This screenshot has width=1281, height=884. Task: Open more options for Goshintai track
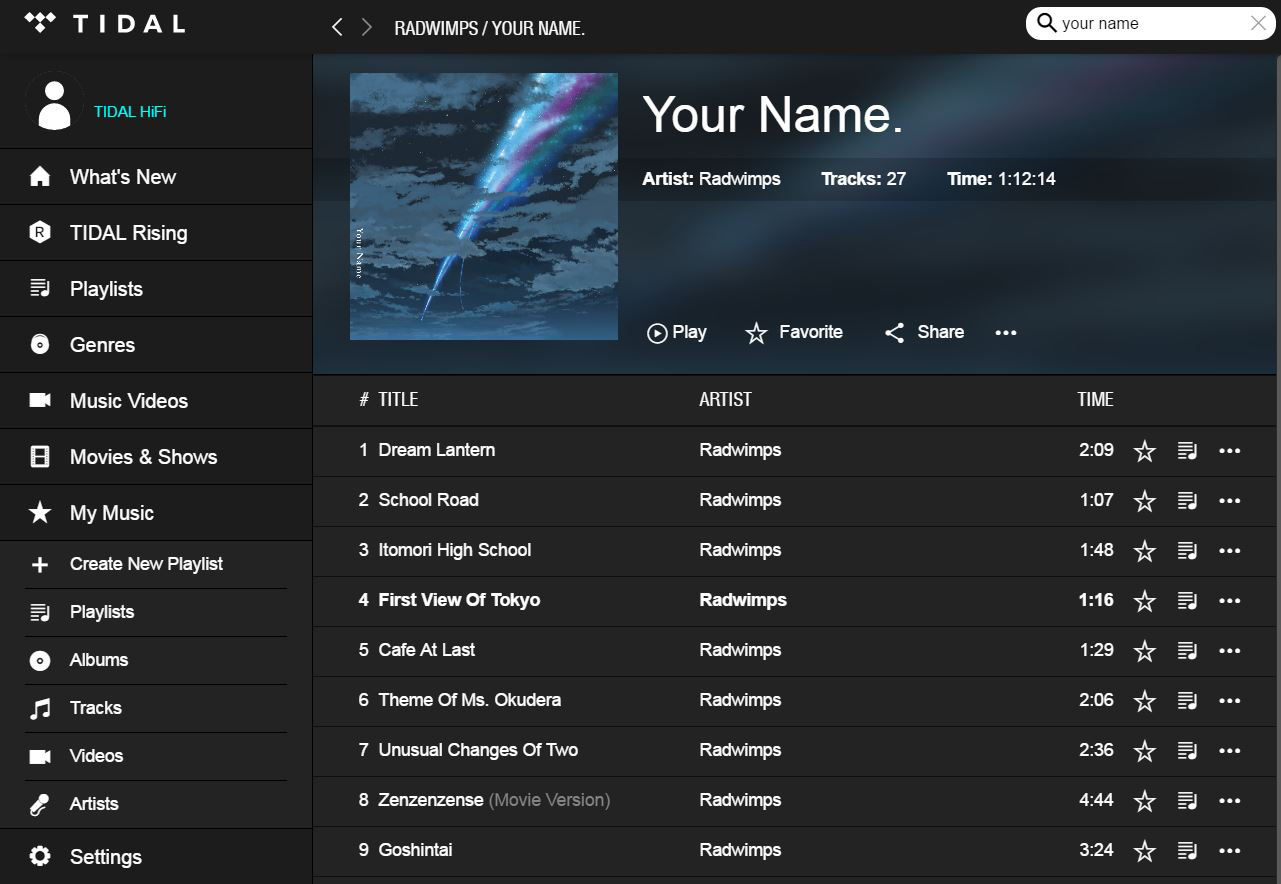point(1229,851)
